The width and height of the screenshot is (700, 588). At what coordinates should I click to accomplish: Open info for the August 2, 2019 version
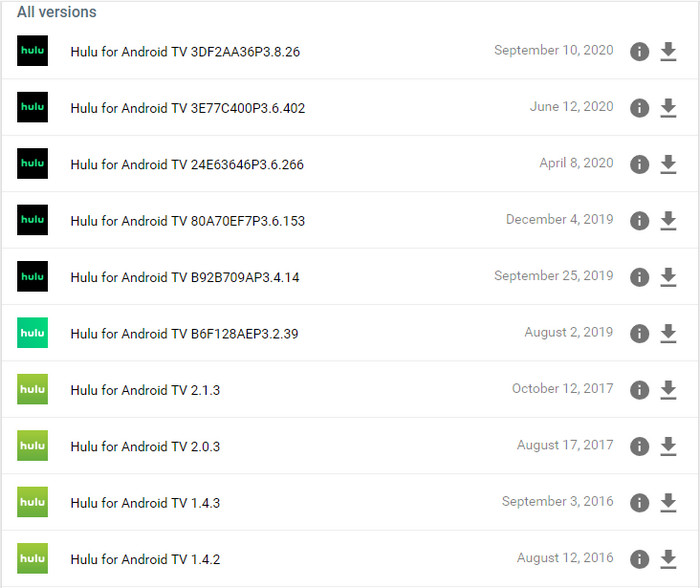[639, 334]
